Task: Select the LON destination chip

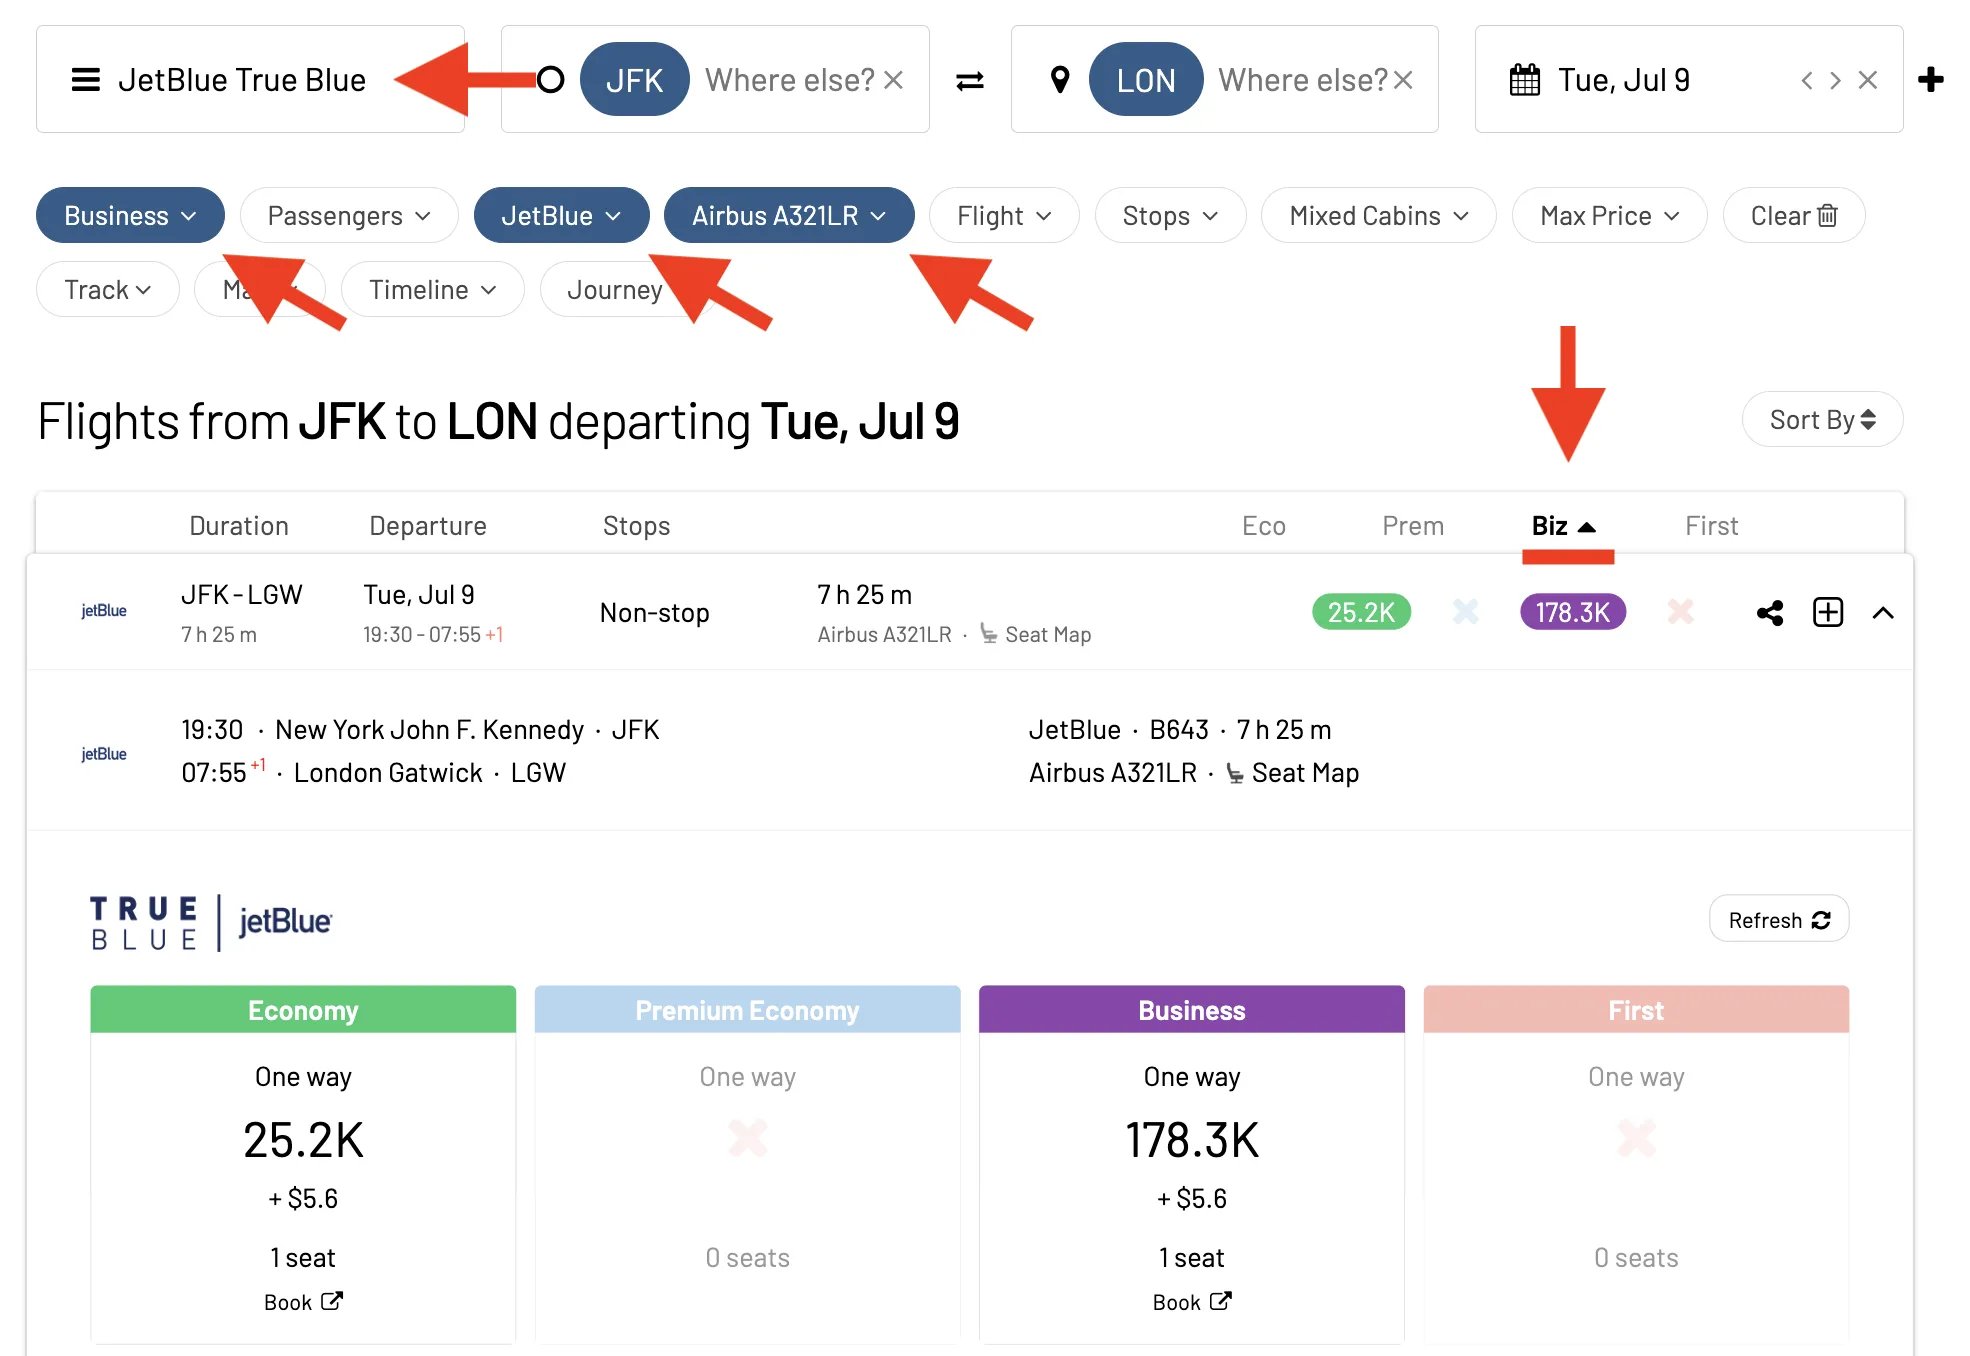Action: click(1146, 79)
